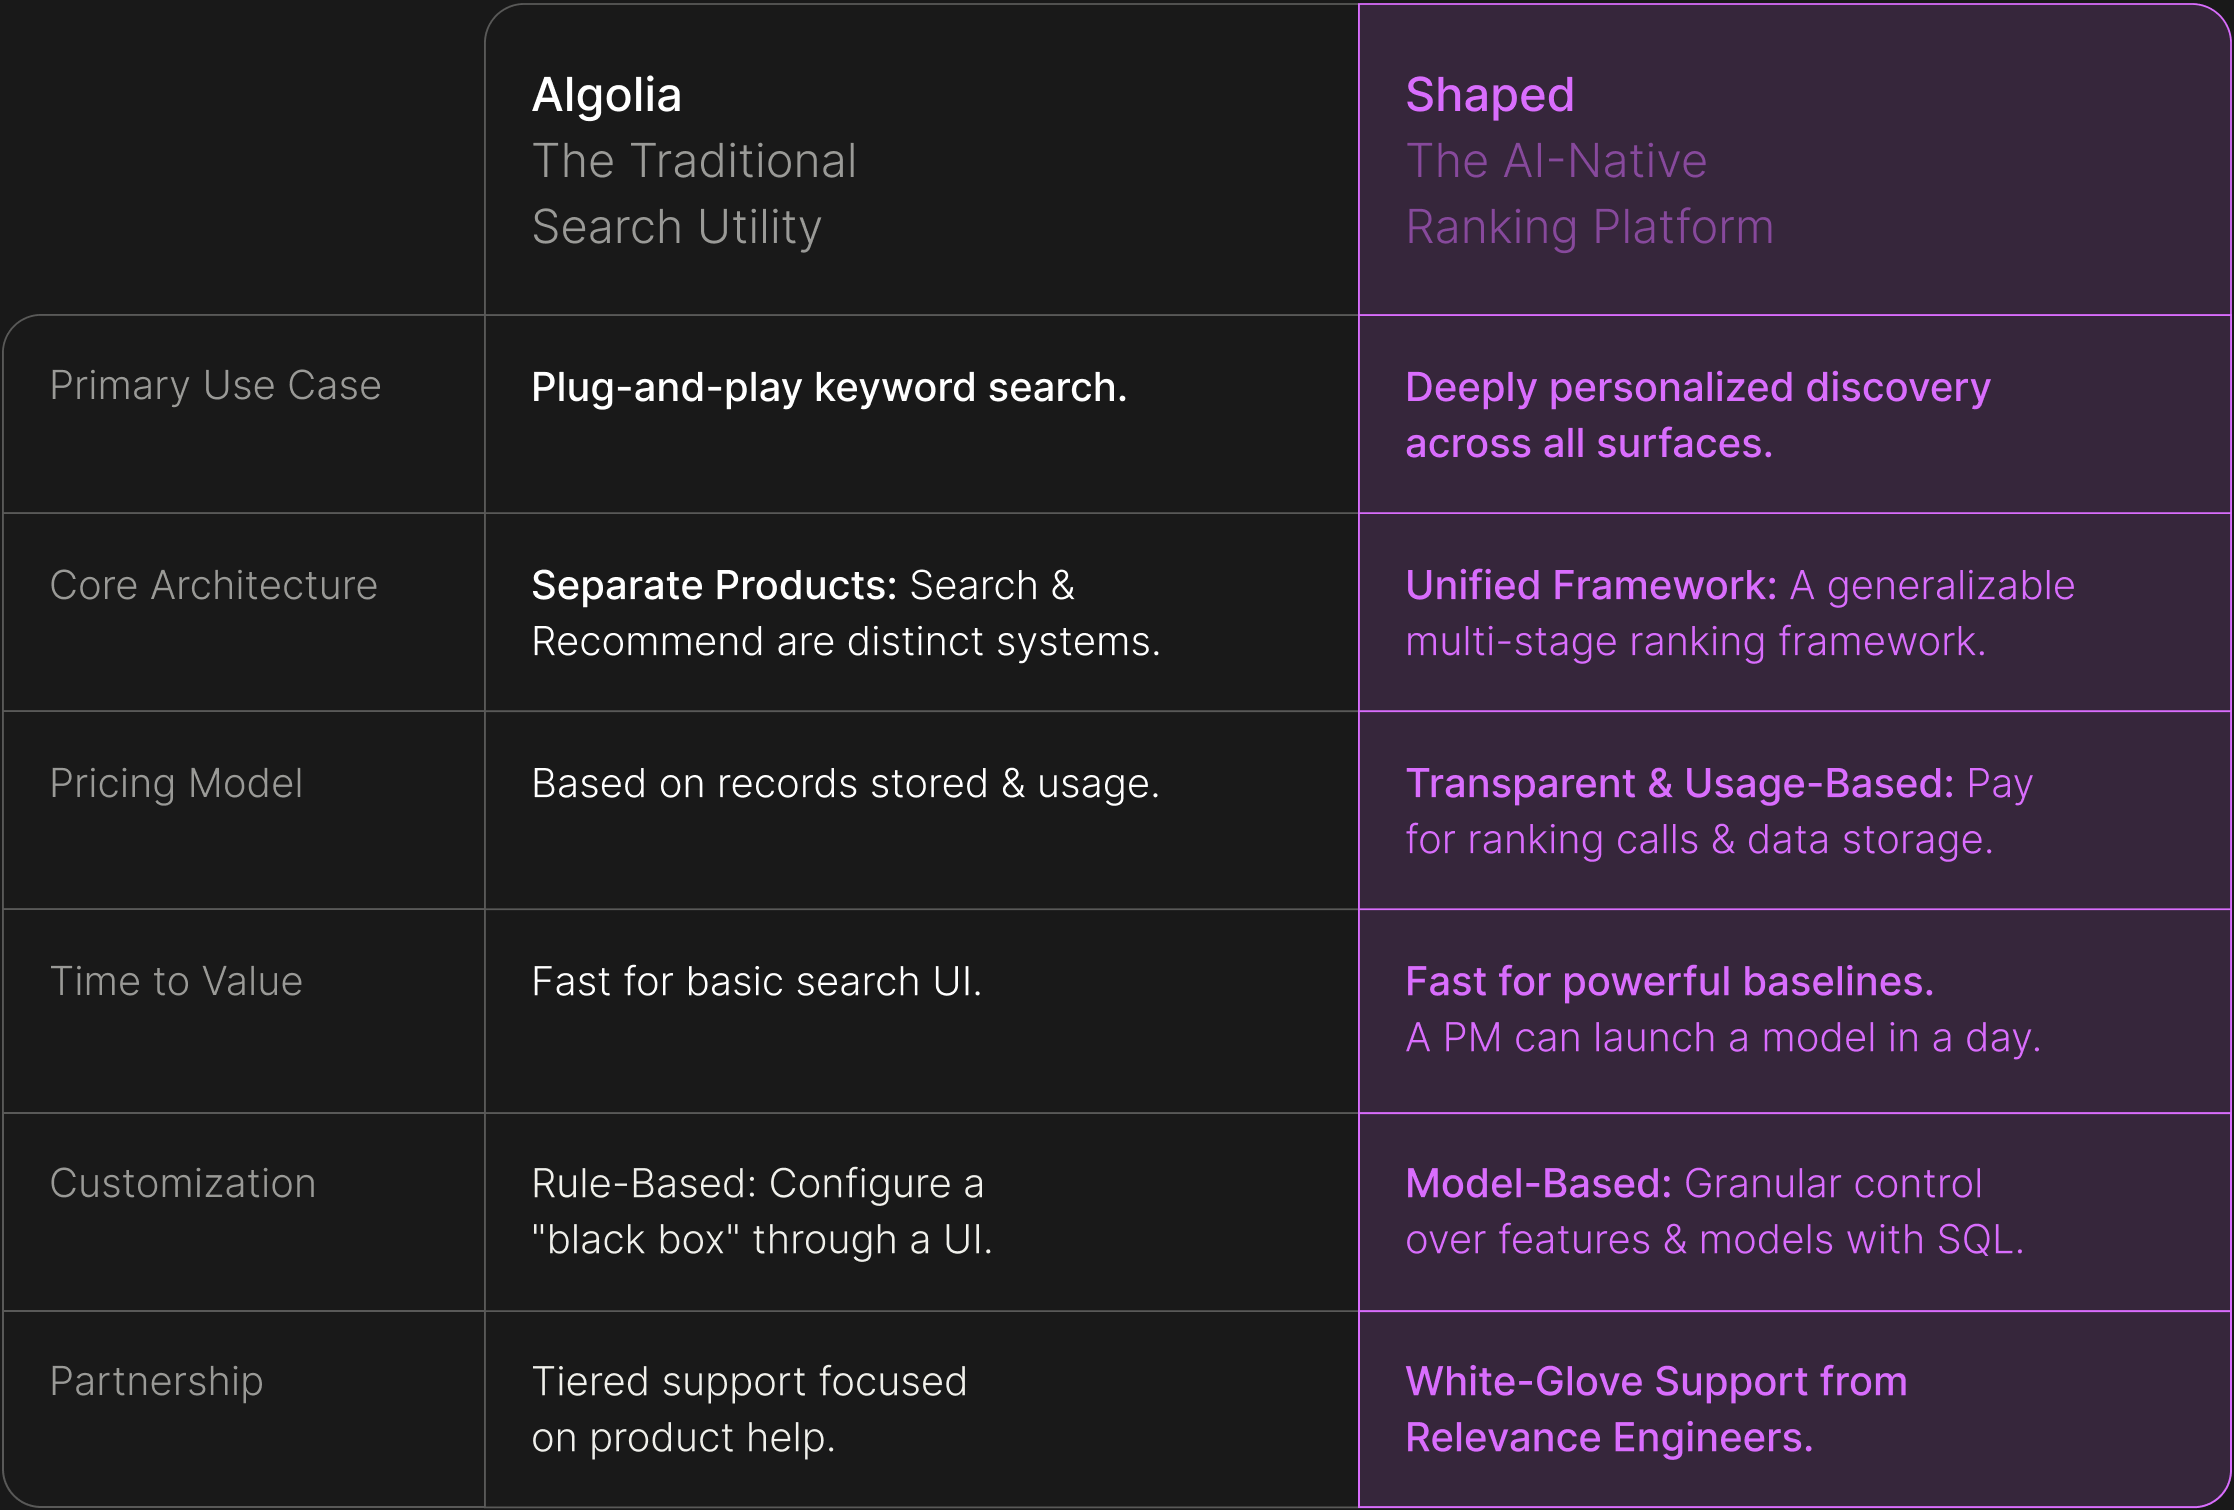Select the Customization row label
The width and height of the screenshot is (2234, 1510).
183,1183
